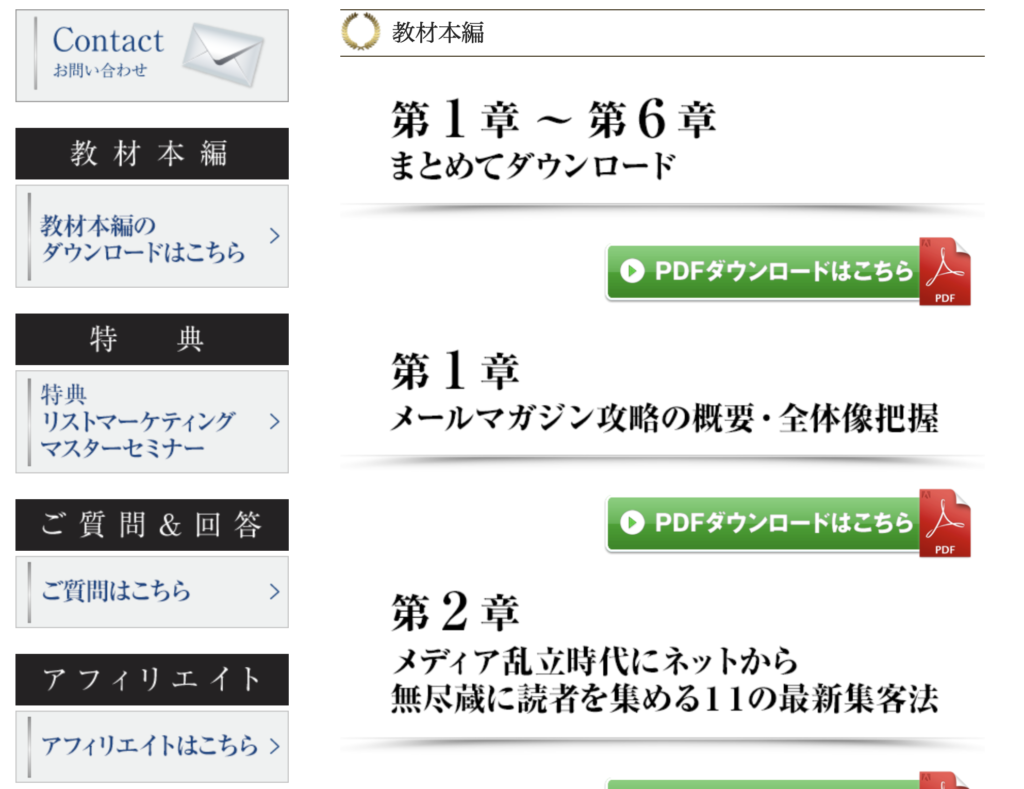Click the play circle on the 第1章 PDF button

pos(632,523)
